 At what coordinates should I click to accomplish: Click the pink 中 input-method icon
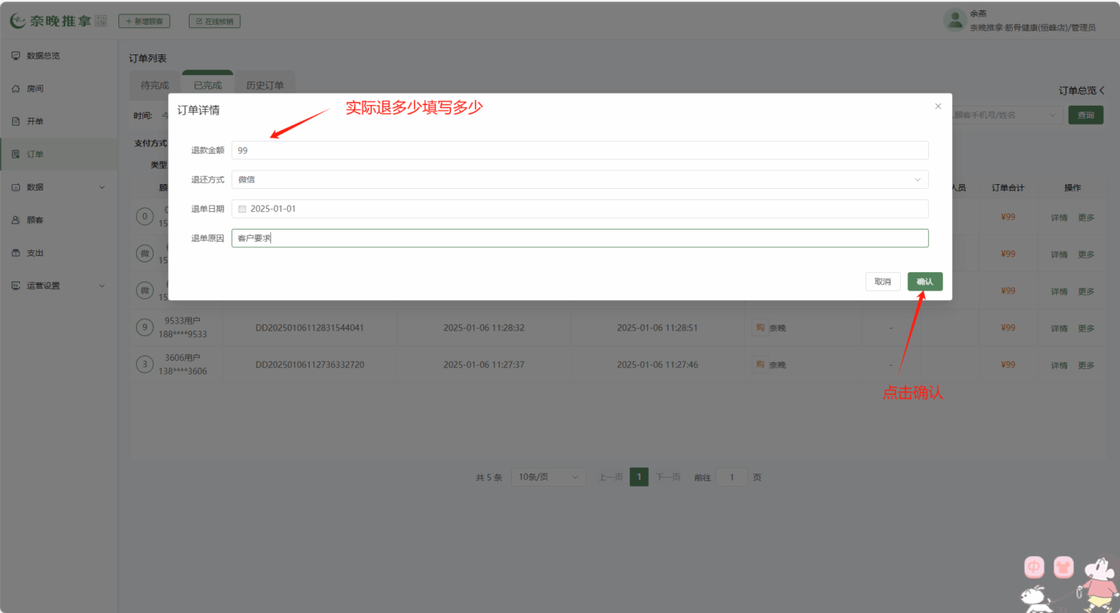point(1034,567)
